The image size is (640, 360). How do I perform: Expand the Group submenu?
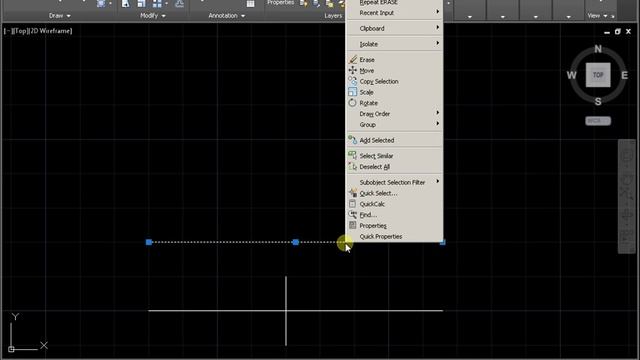(394, 124)
